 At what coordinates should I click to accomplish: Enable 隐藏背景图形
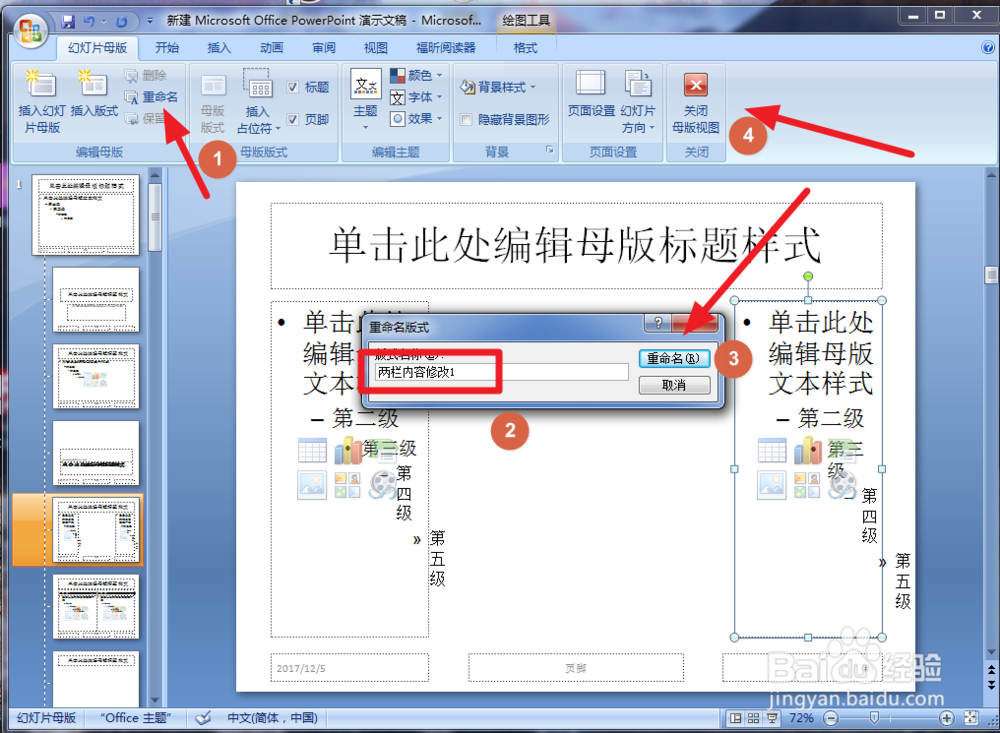pyautogui.click(x=466, y=119)
